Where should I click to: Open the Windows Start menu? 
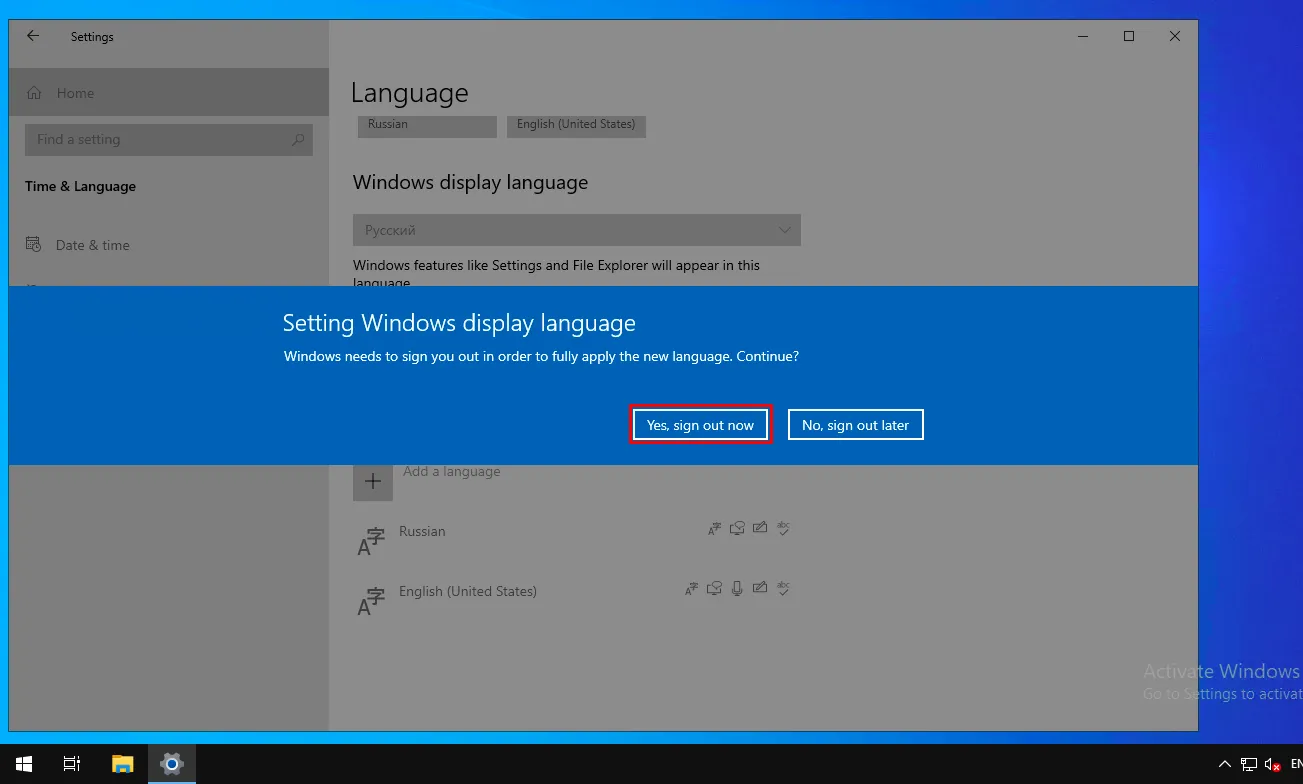(23, 764)
